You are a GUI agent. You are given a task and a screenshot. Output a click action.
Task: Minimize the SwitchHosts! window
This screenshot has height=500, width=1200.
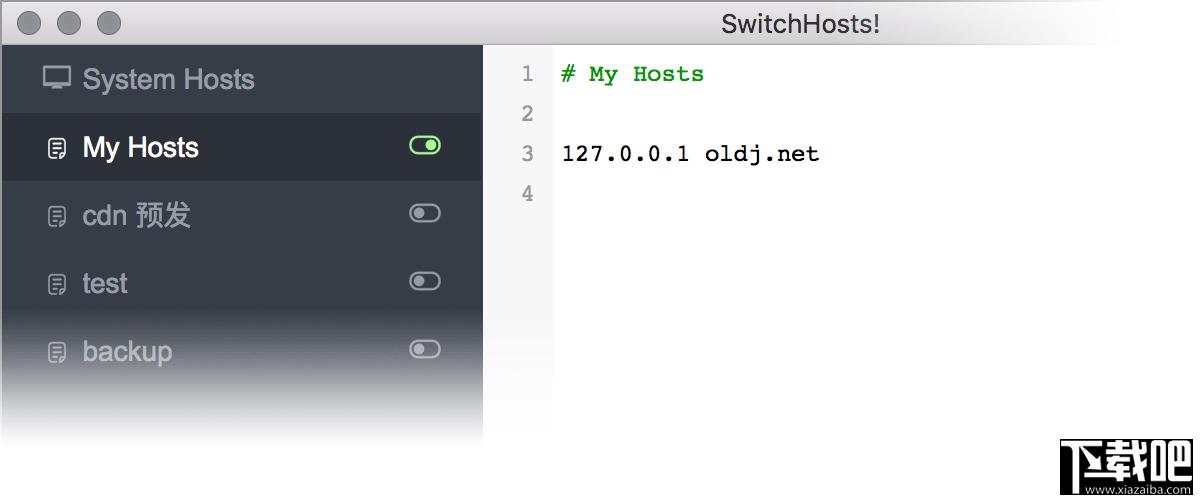69,22
